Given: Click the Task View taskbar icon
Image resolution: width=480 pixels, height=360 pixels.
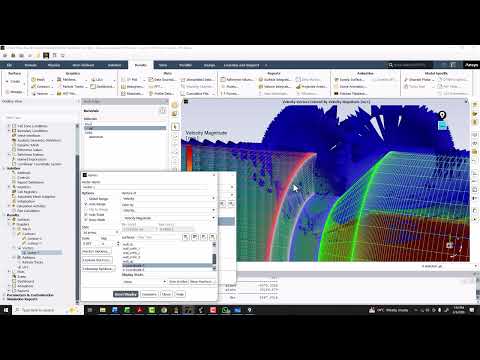Looking at the screenshot, I should tap(90, 310).
